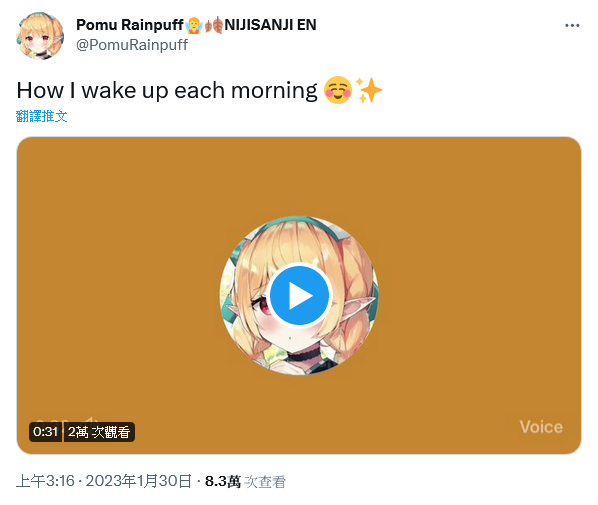This screenshot has width=598, height=505.
Task: Click the fallen leaf emoji beside the name
Action: (x=214, y=25)
